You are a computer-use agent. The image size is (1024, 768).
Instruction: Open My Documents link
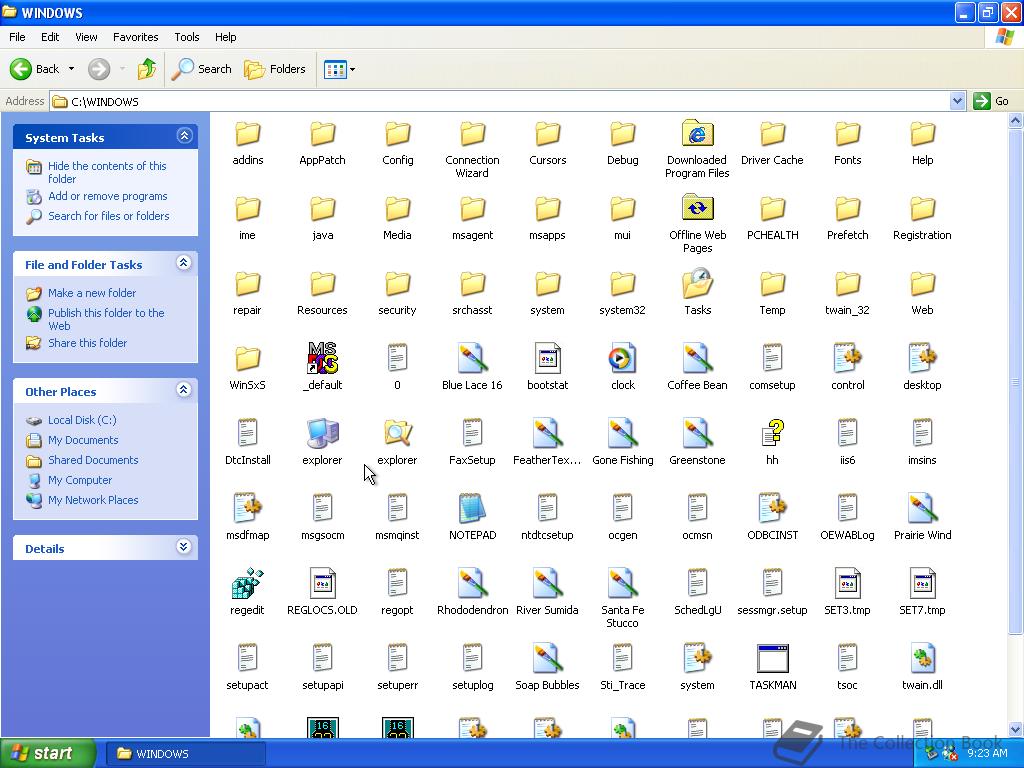coord(83,440)
